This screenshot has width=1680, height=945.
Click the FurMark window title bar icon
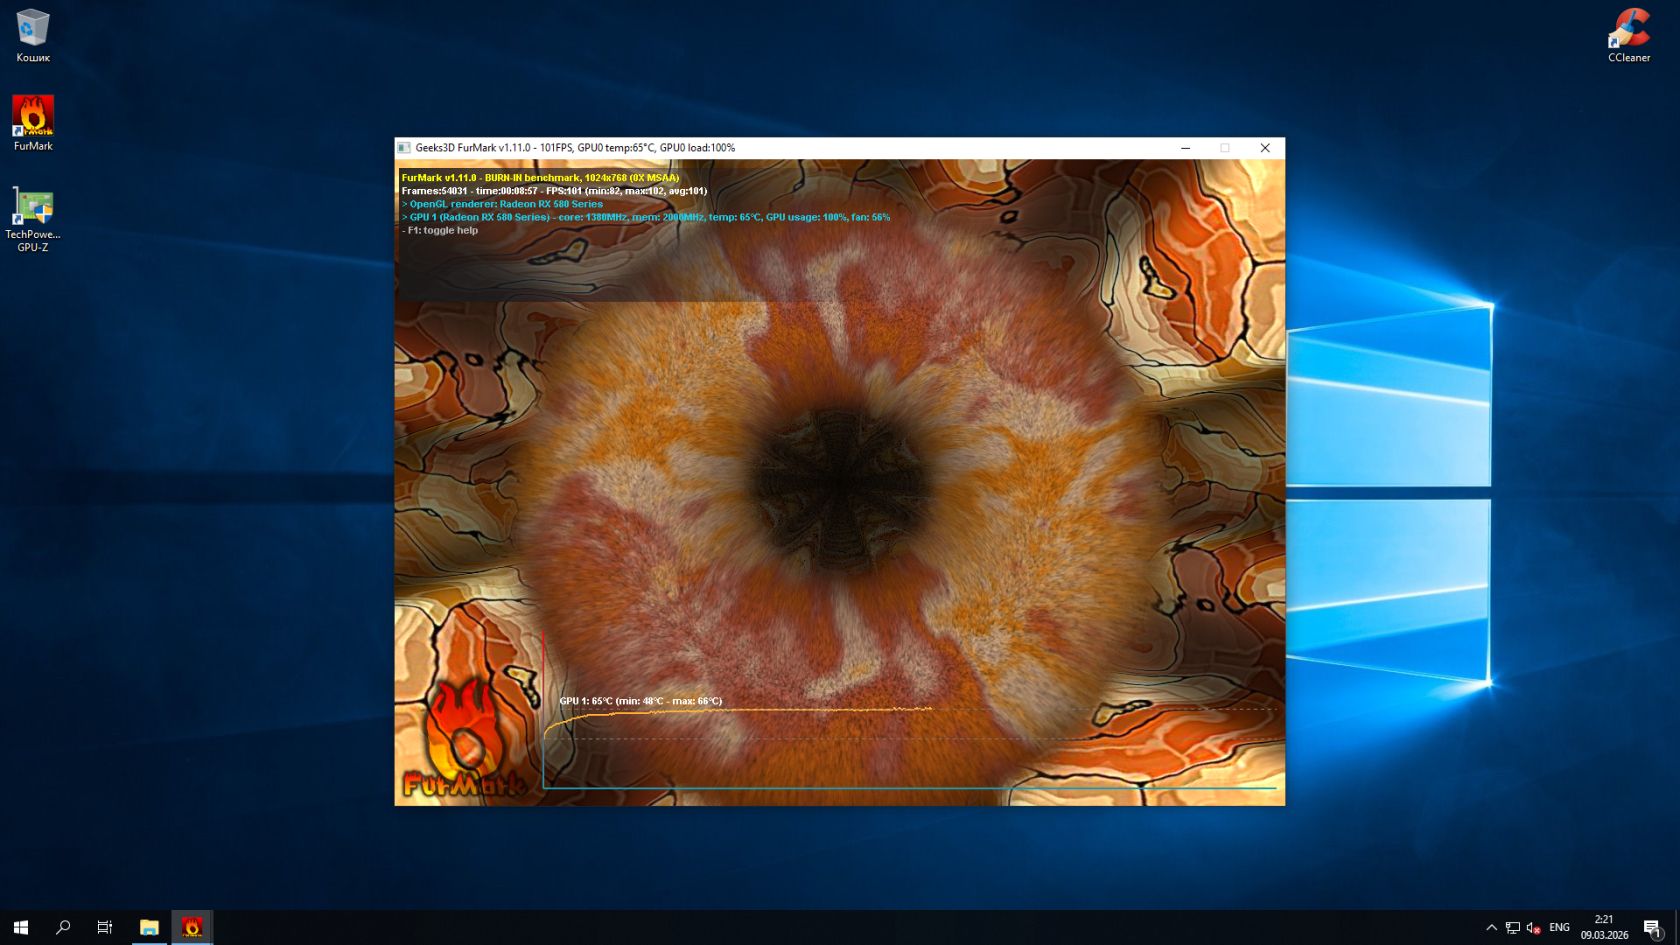[404, 148]
